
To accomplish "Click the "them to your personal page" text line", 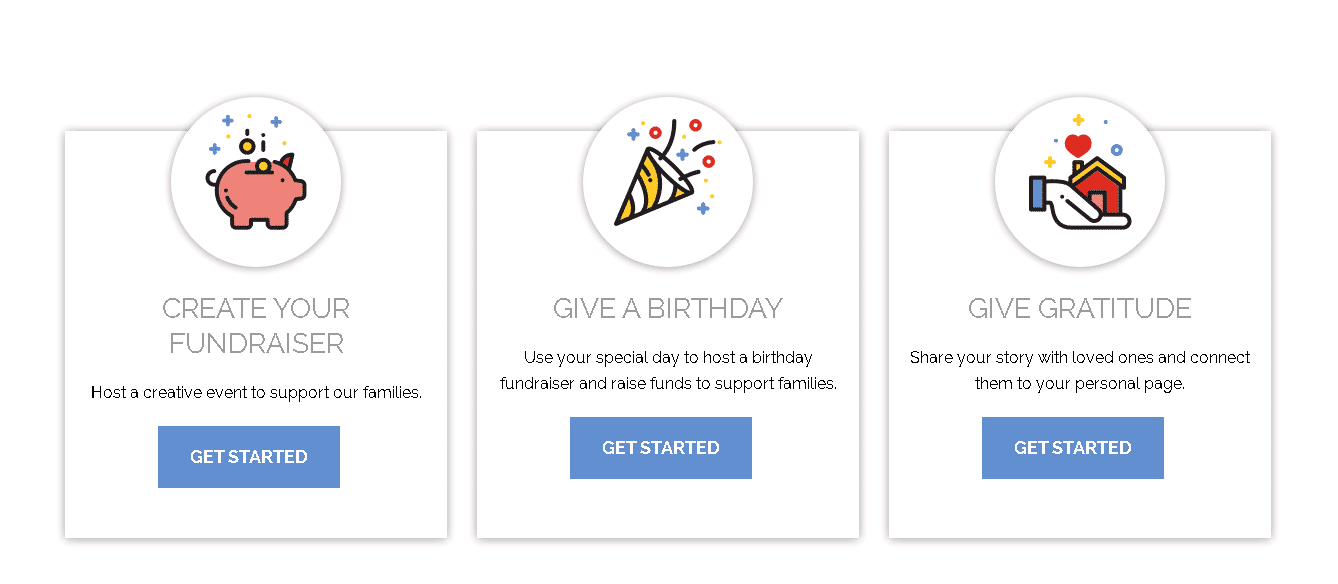I will click(1079, 383).
